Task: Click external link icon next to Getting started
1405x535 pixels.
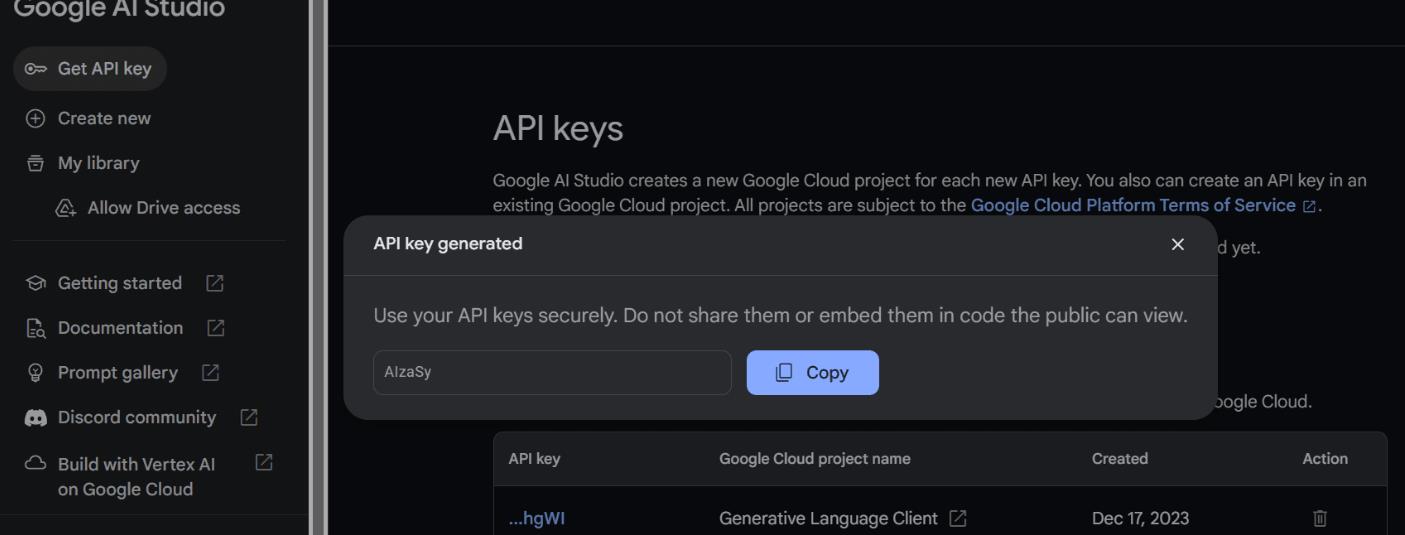Action: [214, 283]
